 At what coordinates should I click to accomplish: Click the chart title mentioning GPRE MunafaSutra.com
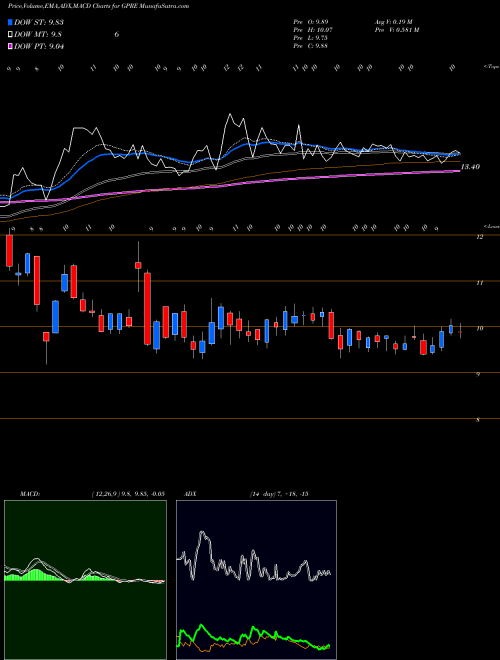pos(98,6)
